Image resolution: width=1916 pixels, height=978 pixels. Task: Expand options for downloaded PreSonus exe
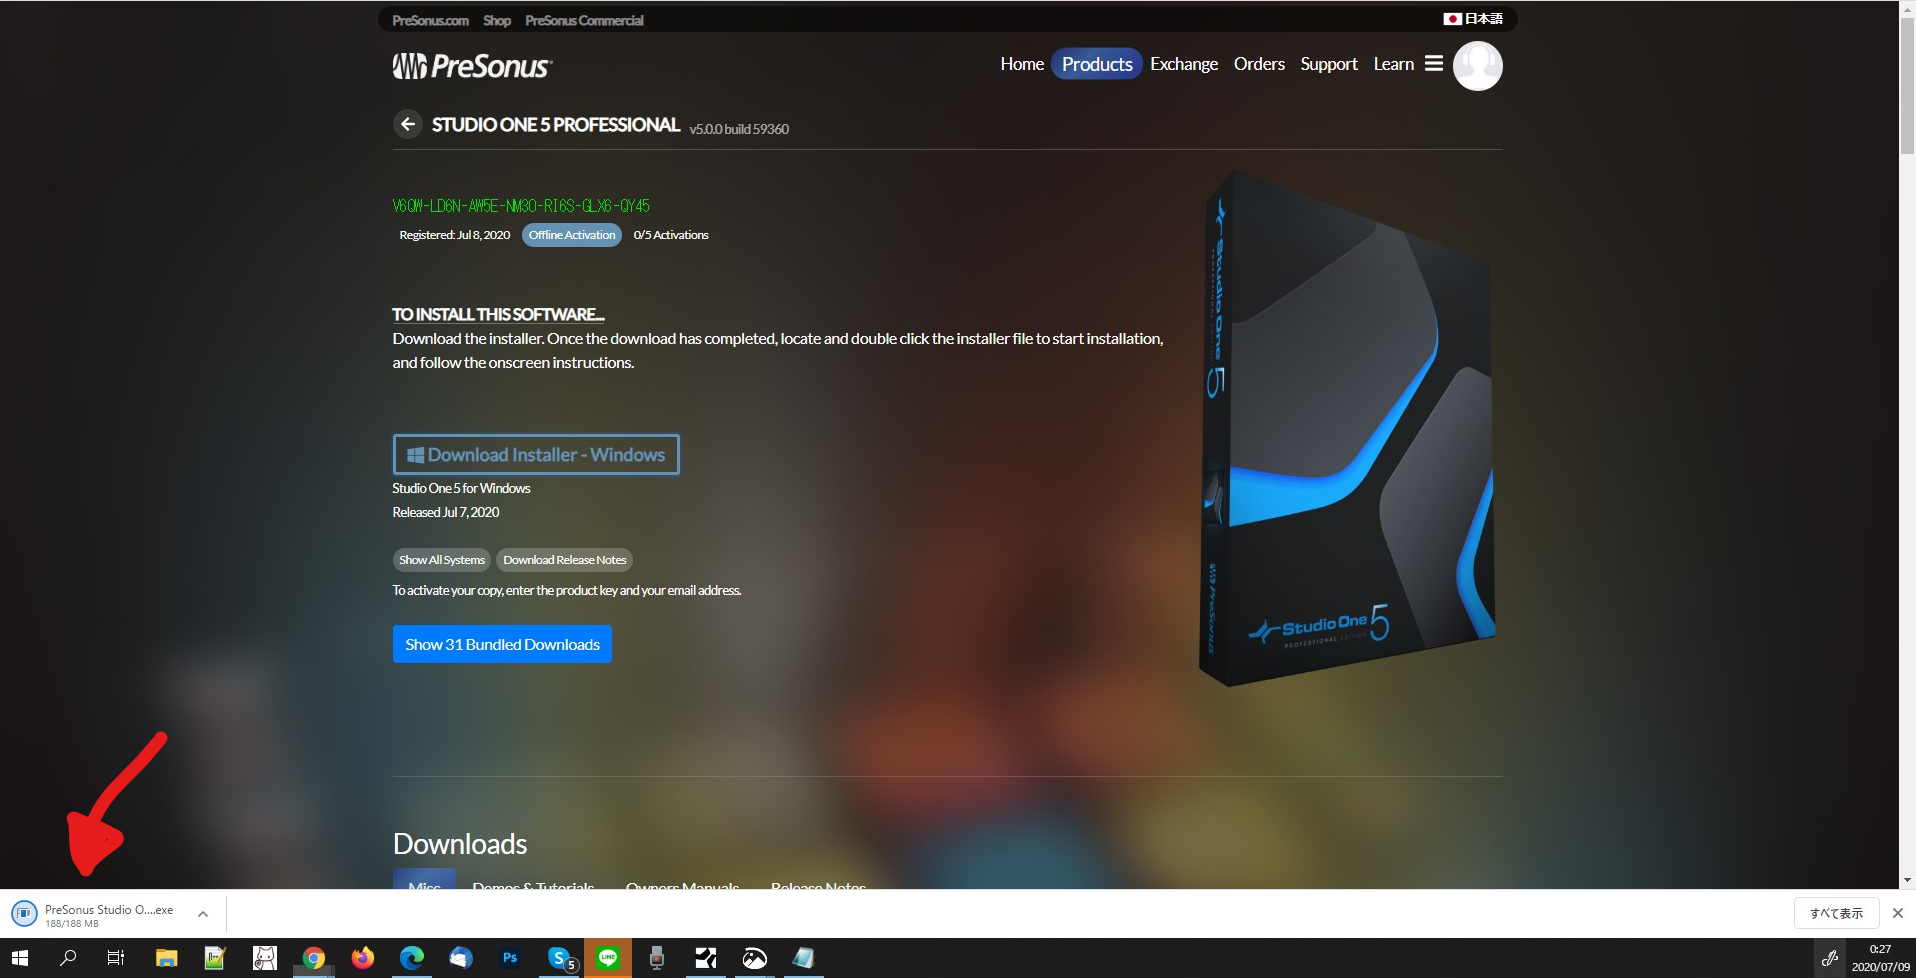pos(203,914)
